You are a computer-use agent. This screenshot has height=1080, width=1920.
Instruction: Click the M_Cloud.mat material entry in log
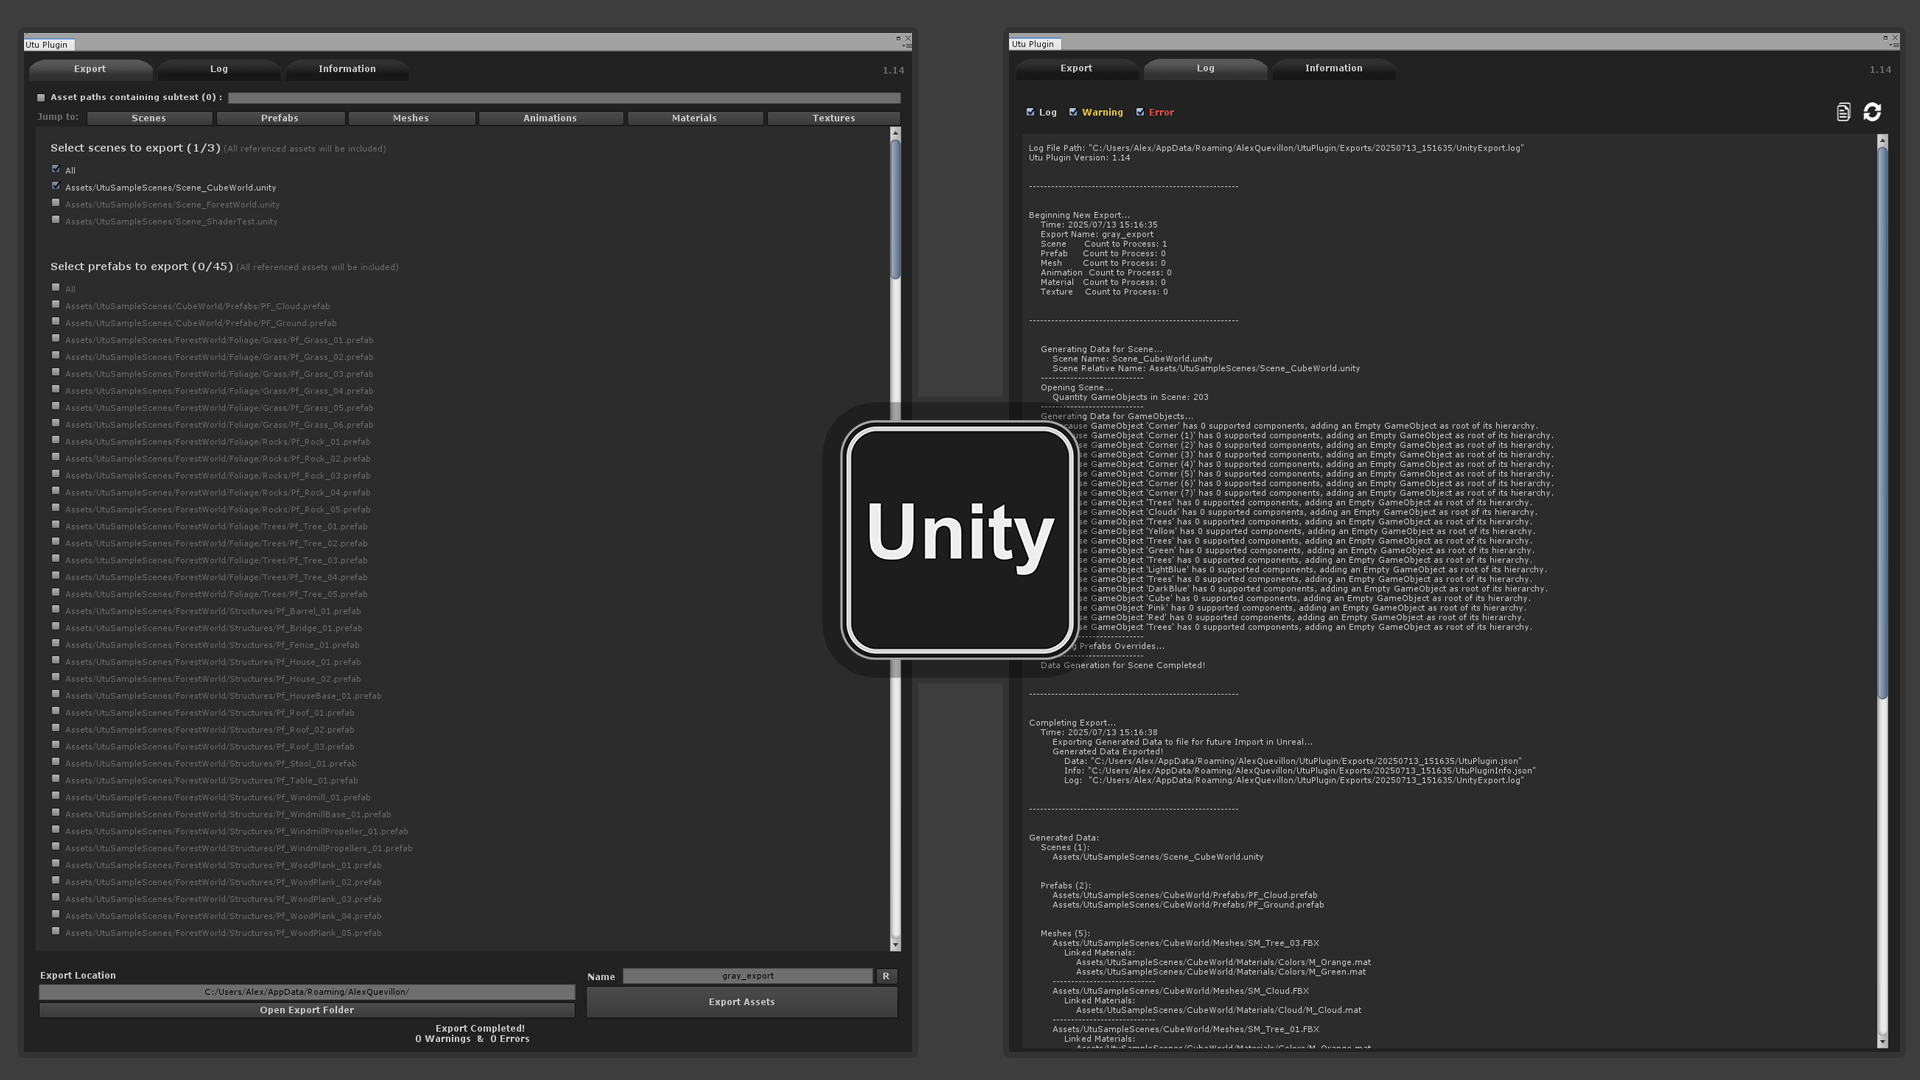point(1218,1010)
